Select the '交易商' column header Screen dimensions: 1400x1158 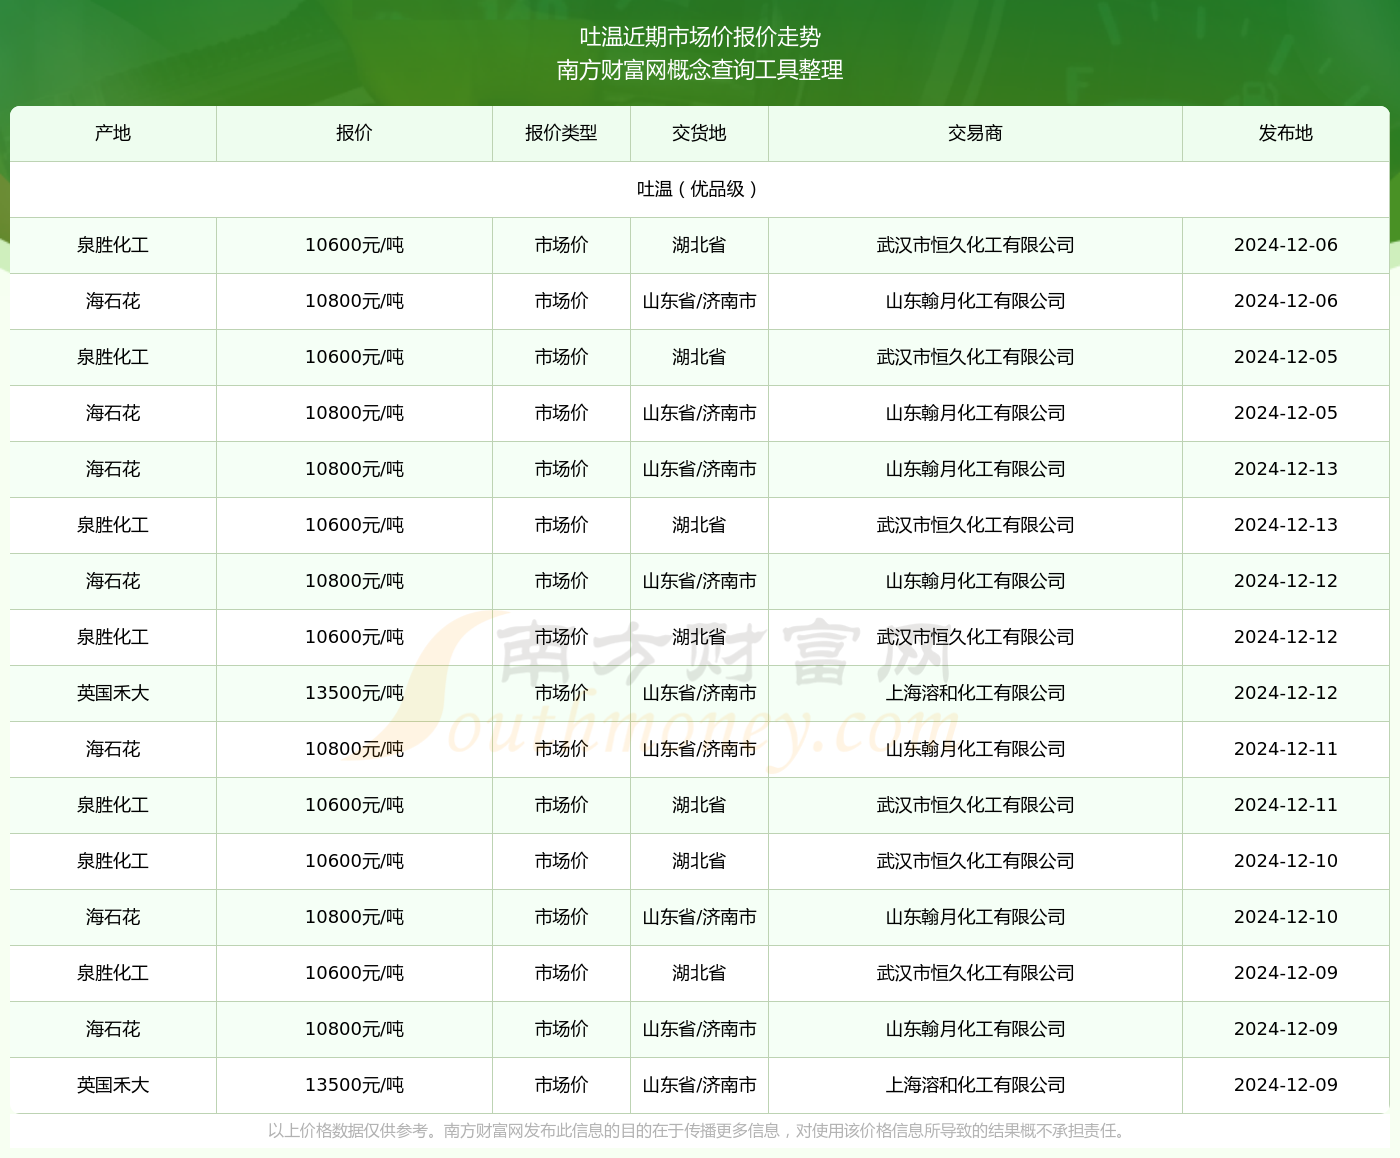point(975,133)
